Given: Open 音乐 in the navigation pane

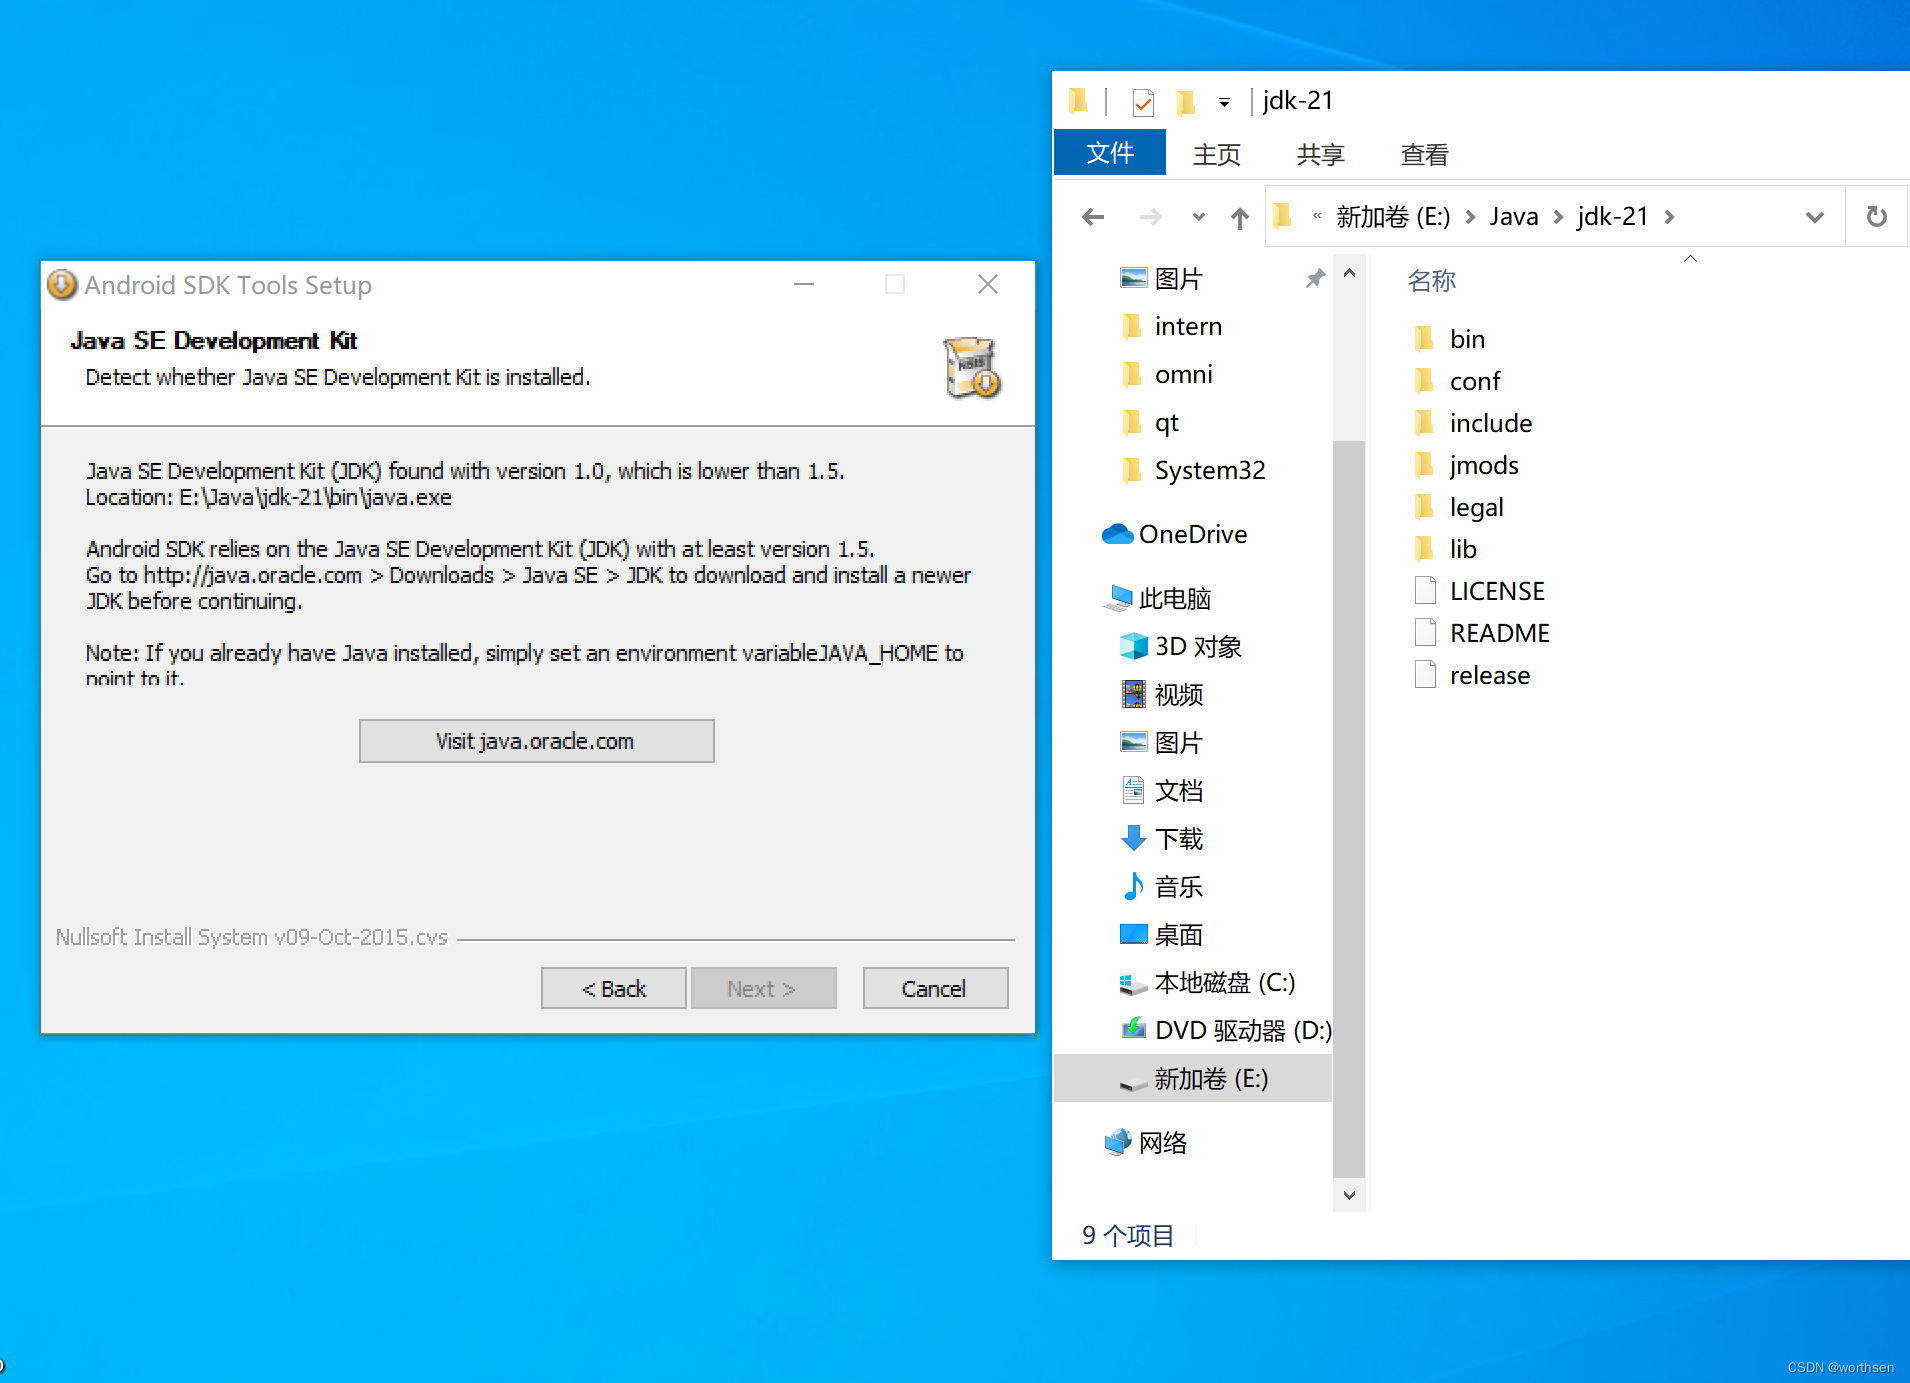Looking at the screenshot, I should point(1178,886).
